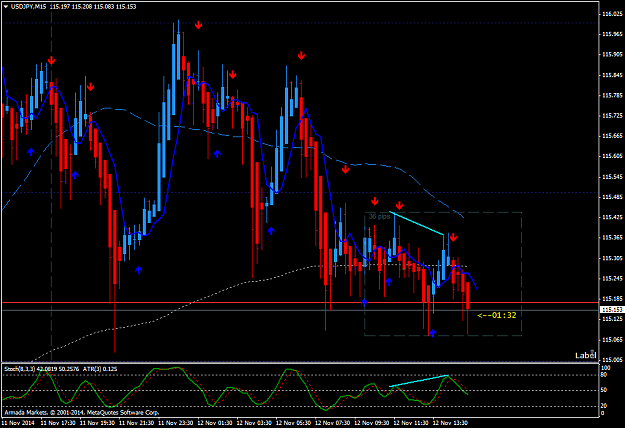Click price axis value 116.025
Viewport: 625px width, 428px height.
pos(613,14)
